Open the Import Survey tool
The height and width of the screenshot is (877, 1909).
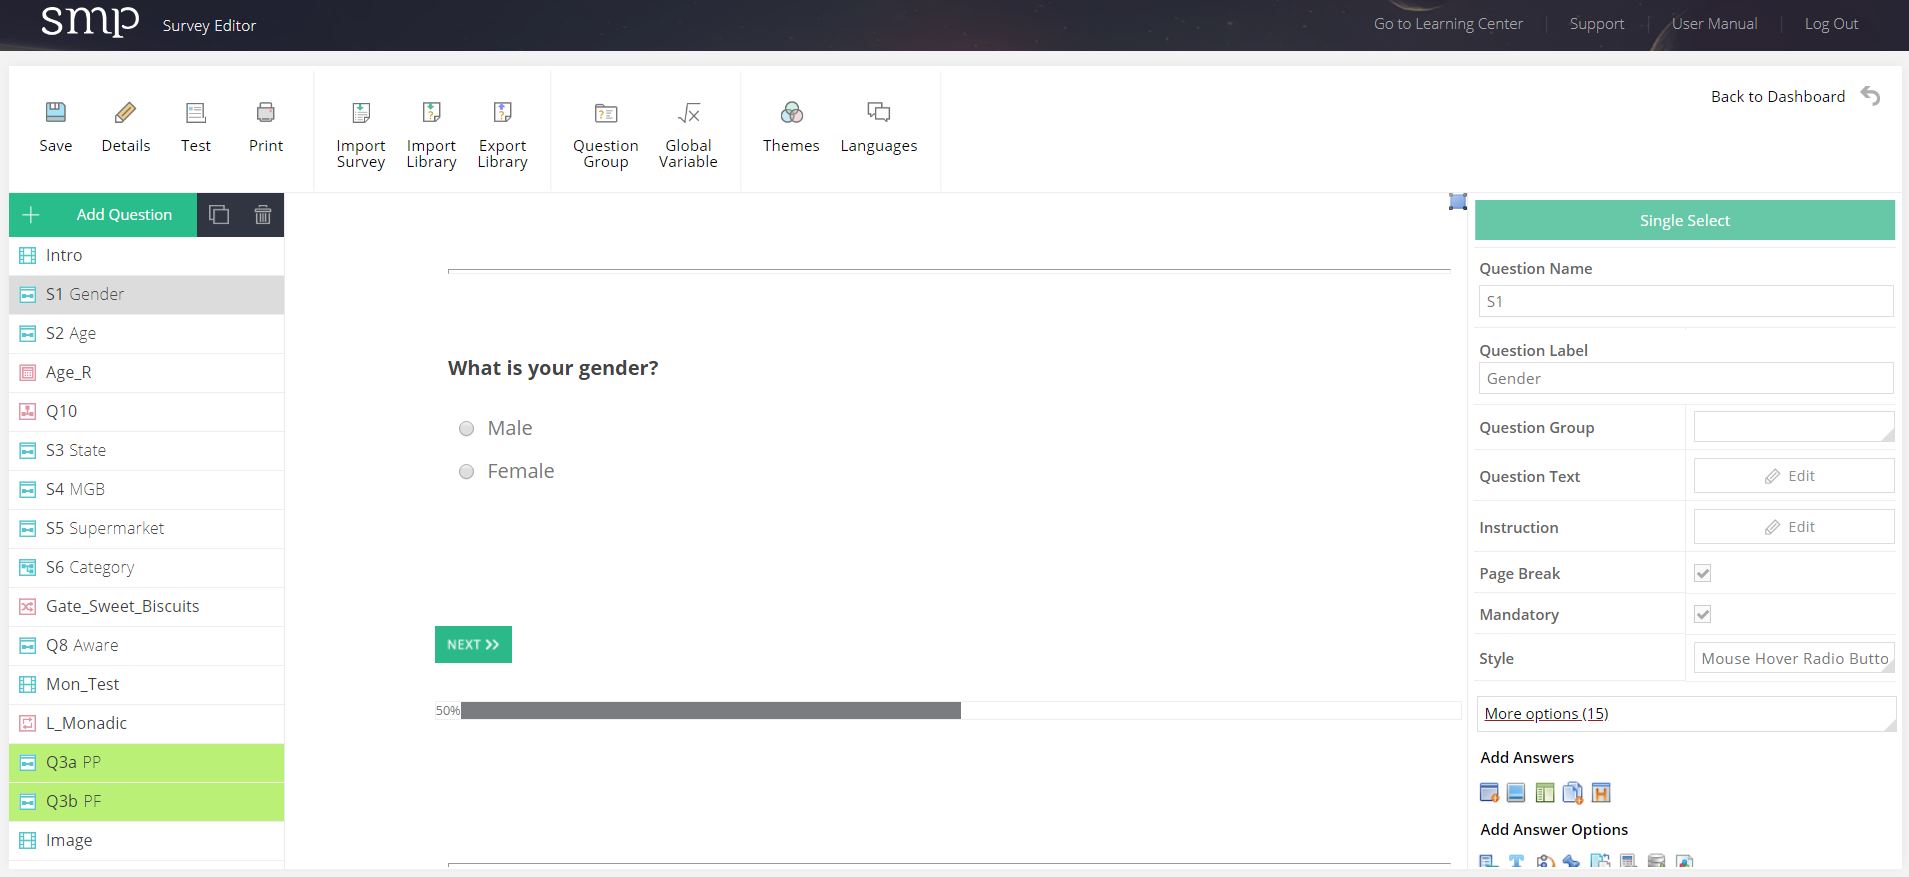[361, 113]
